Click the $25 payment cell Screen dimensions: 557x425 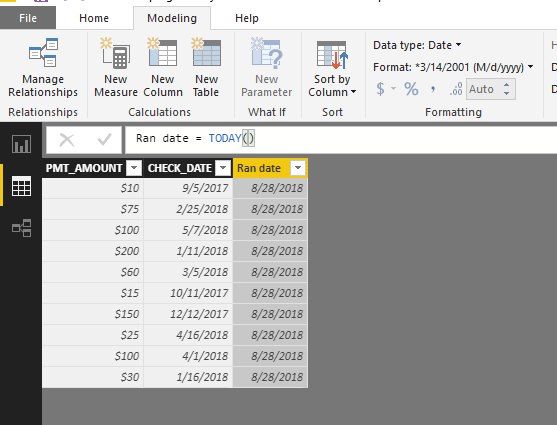click(x=93, y=335)
